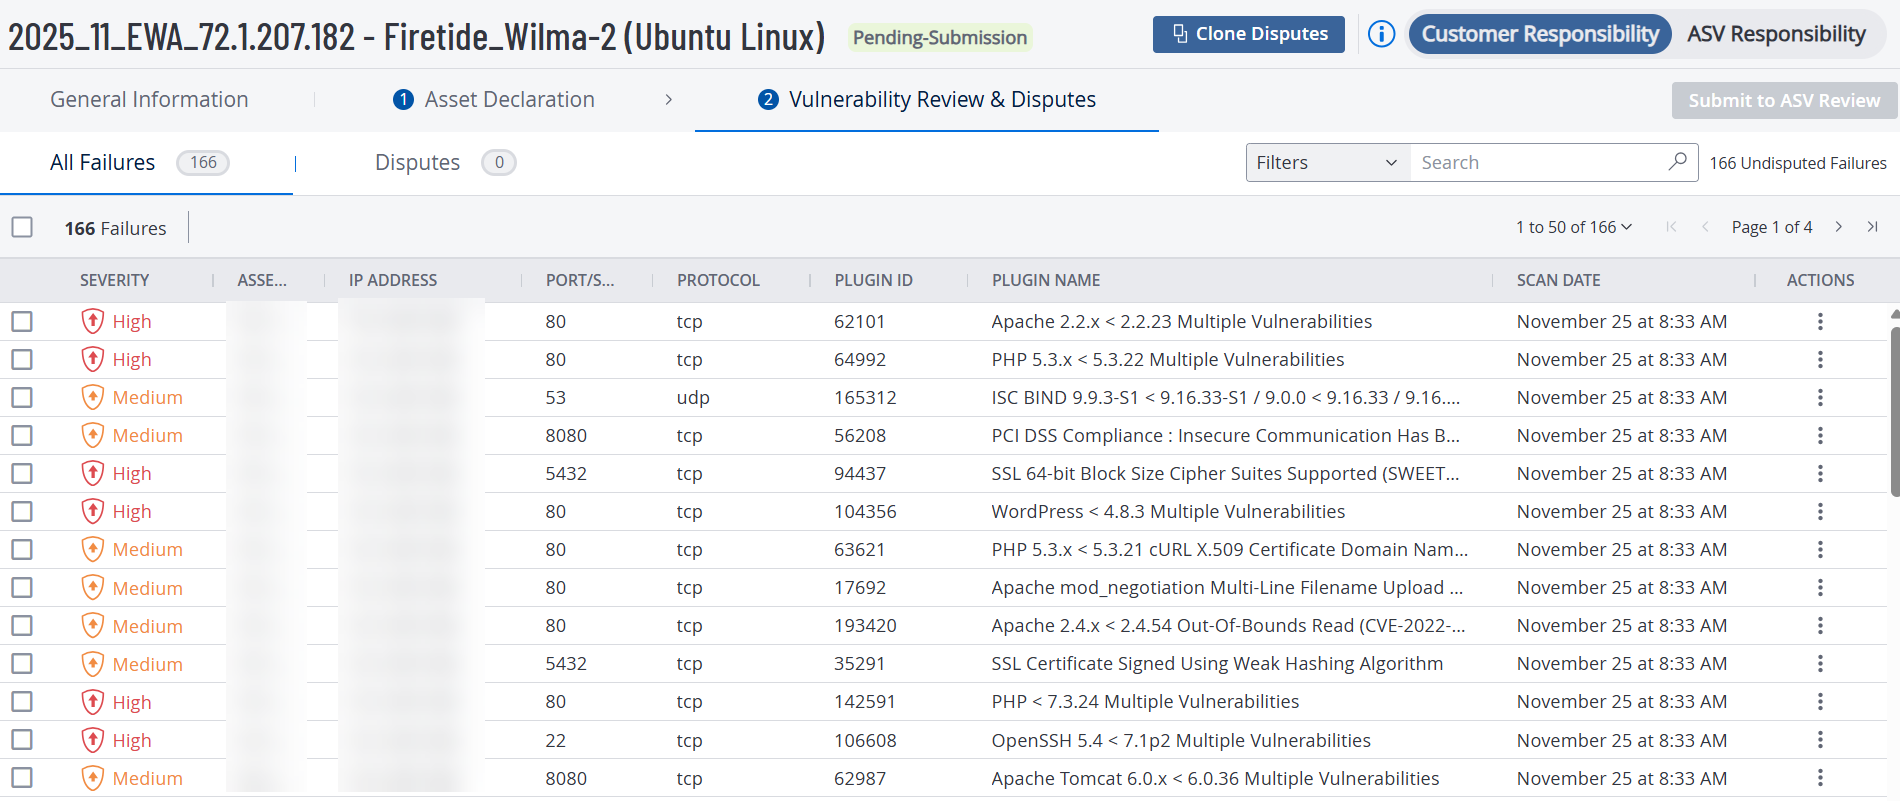Open the General Information tab

(149, 100)
